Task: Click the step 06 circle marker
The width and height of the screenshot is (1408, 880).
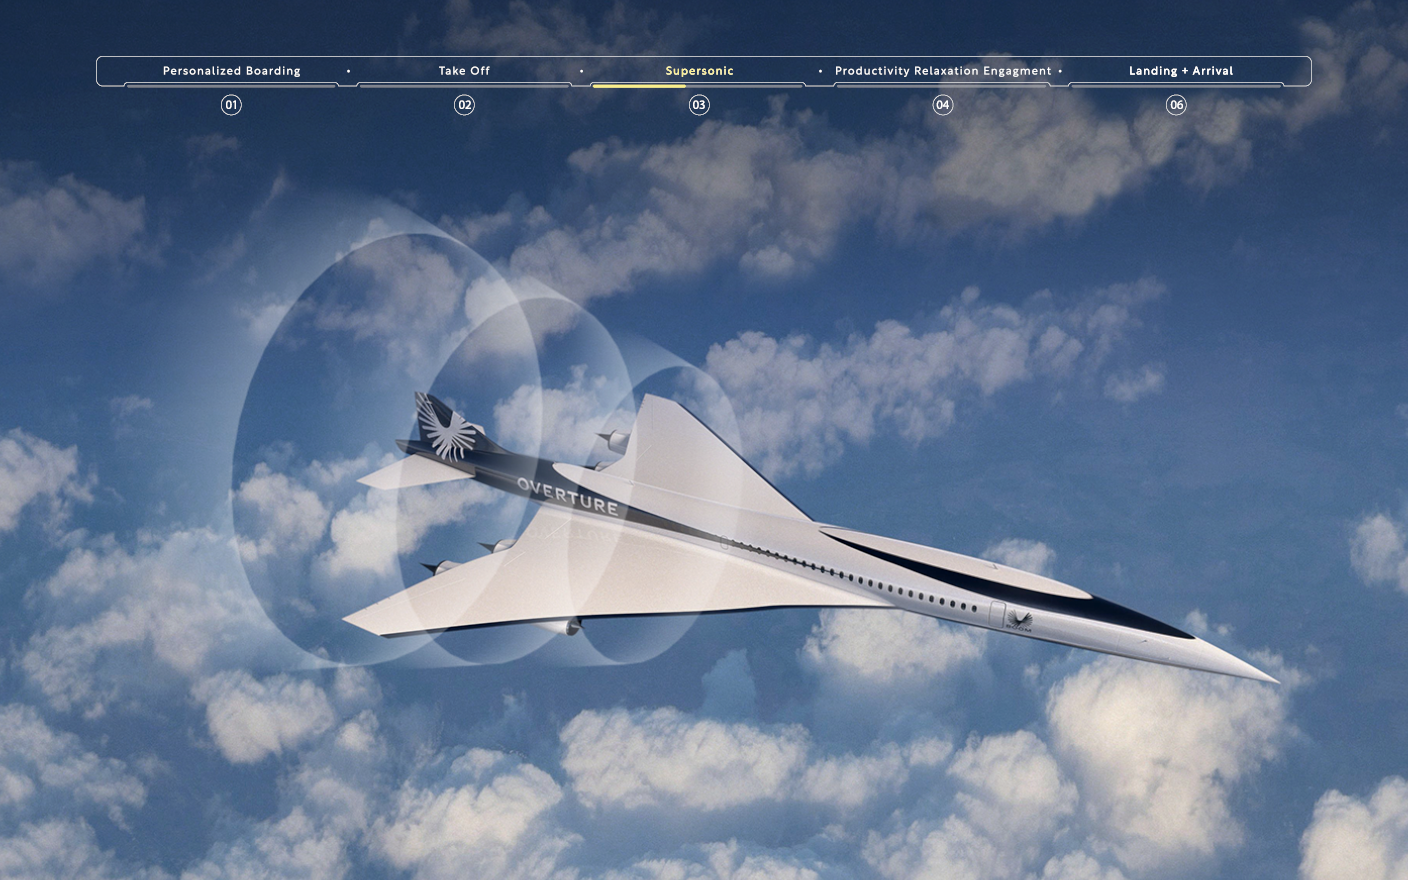Action: pyautogui.click(x=1176, y=105)
